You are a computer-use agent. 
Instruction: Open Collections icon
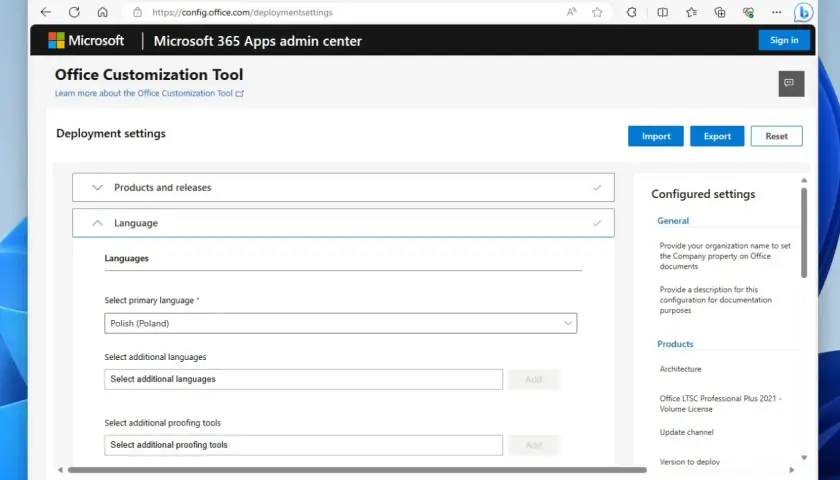point(720,12)
